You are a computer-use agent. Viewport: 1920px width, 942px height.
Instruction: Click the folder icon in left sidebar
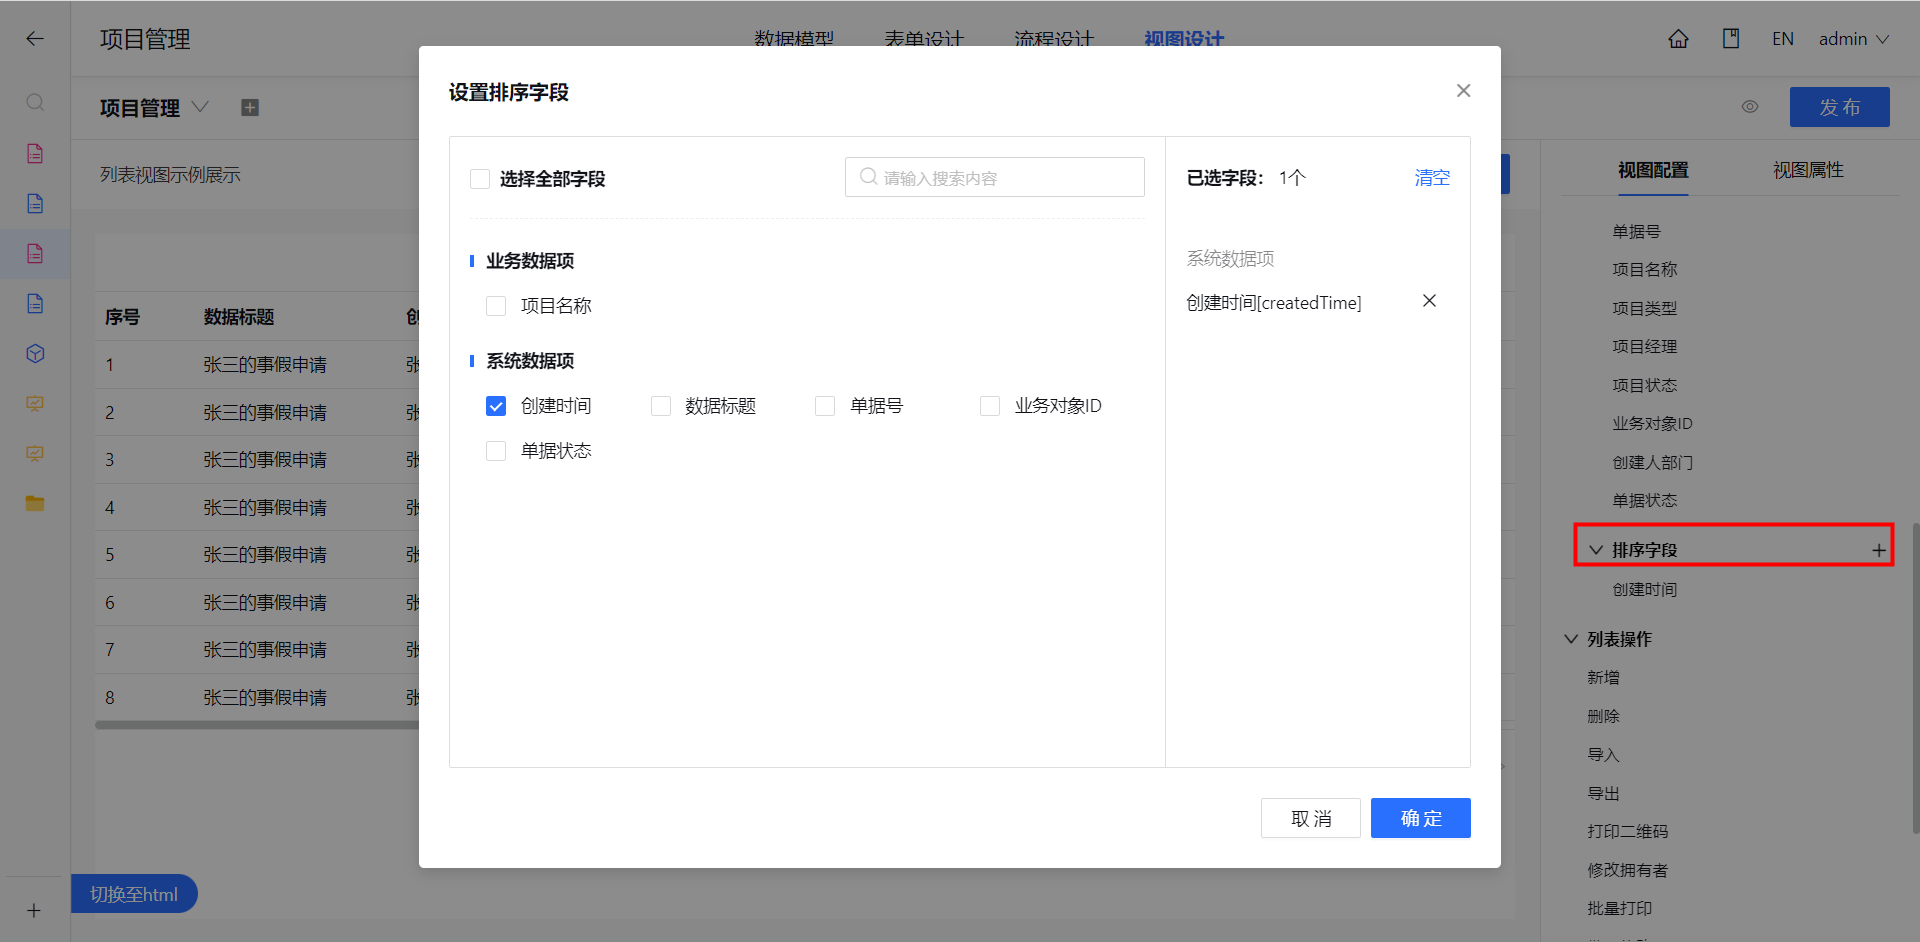pyautogui.click(x=35, y=503)
